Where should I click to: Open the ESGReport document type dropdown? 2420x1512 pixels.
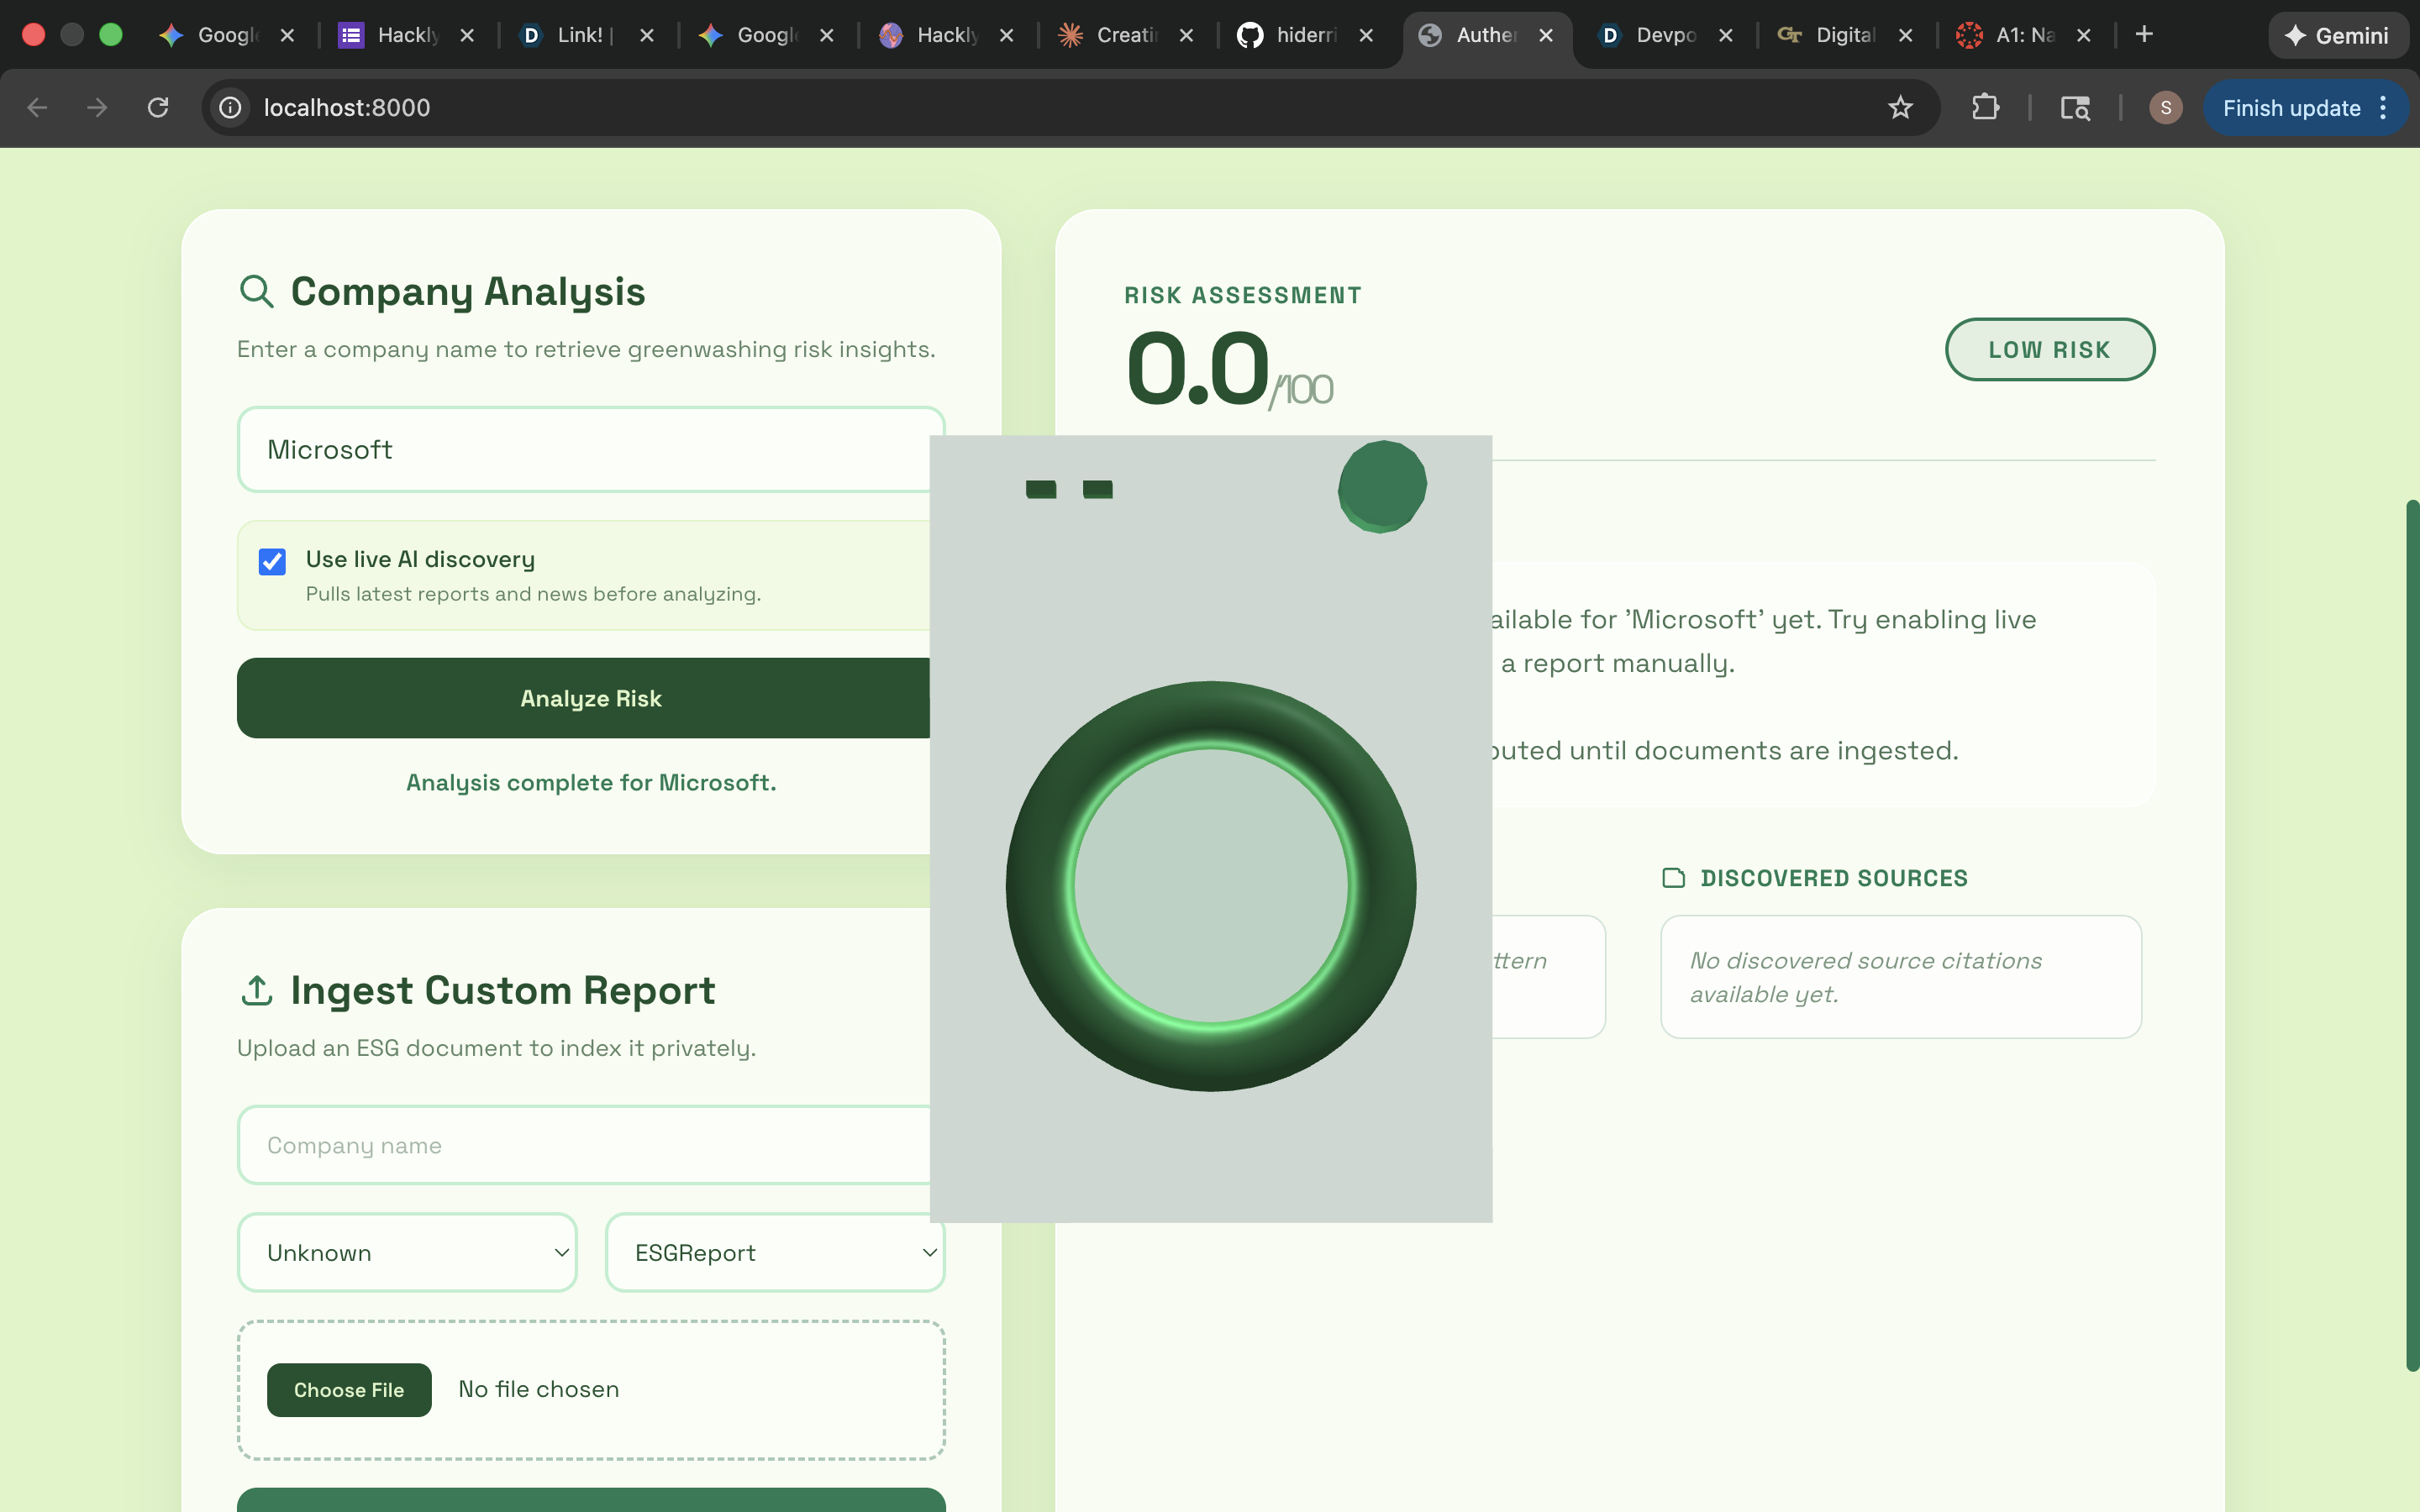tap(775, 1252)
